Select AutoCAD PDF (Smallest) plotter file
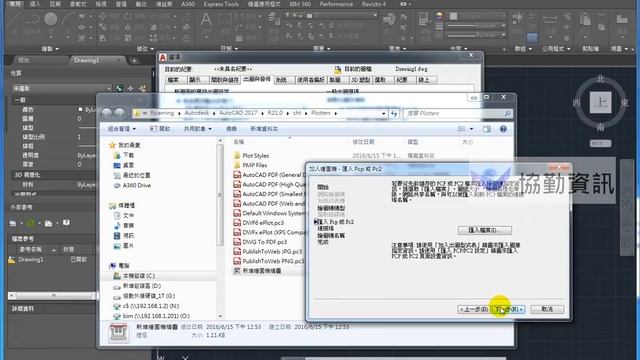640x360 pixels. (x=268, y=194)
